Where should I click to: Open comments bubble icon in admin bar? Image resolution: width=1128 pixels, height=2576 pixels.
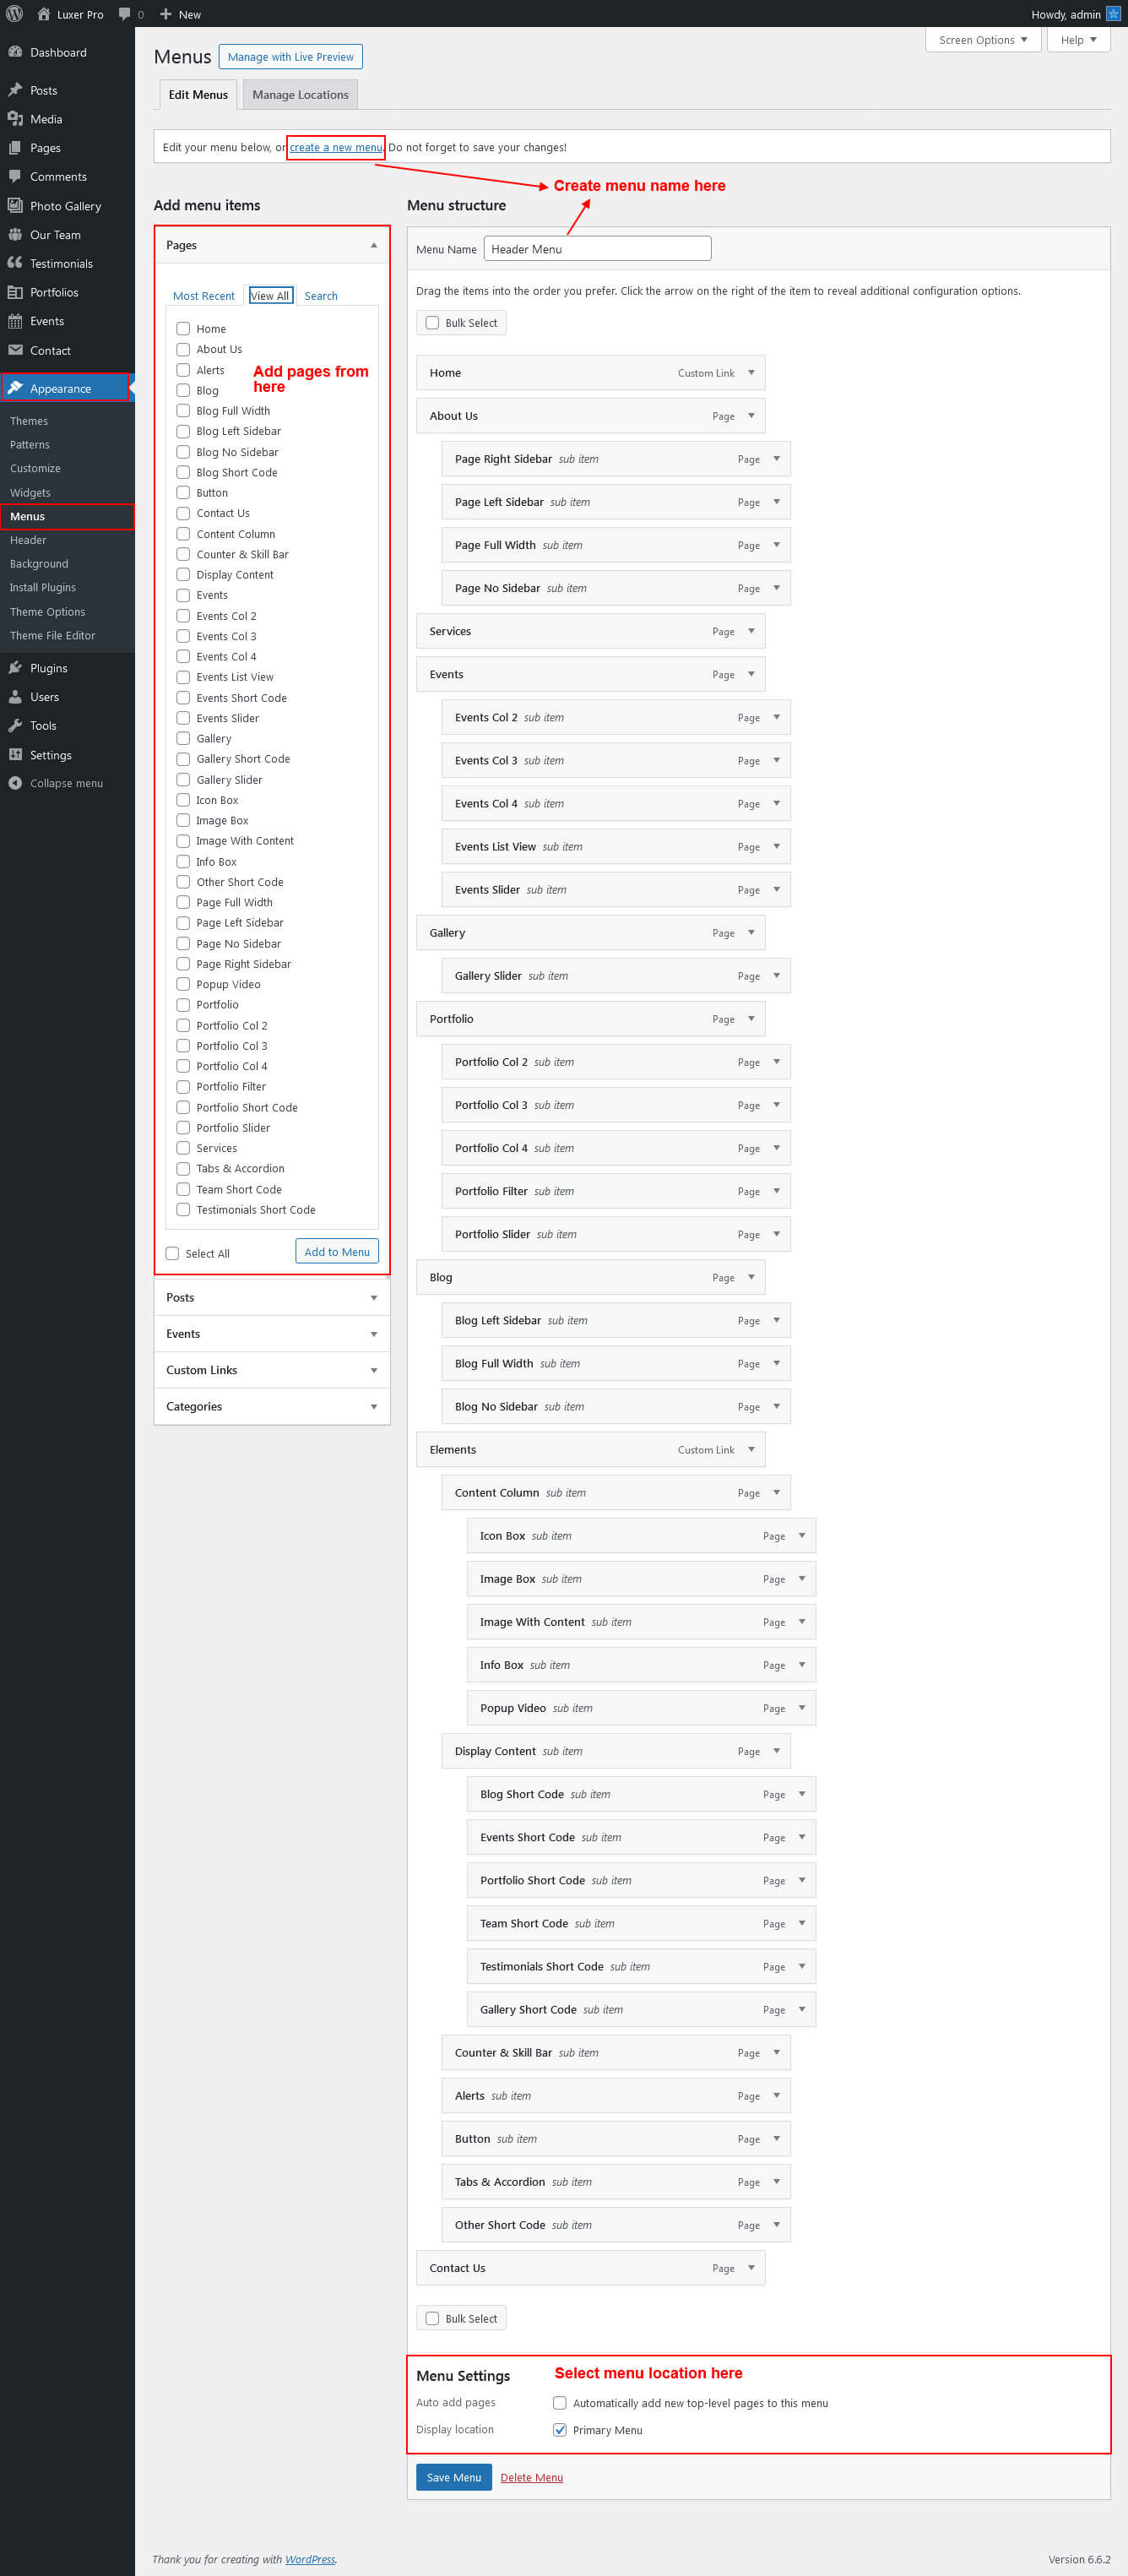(125, 14)
